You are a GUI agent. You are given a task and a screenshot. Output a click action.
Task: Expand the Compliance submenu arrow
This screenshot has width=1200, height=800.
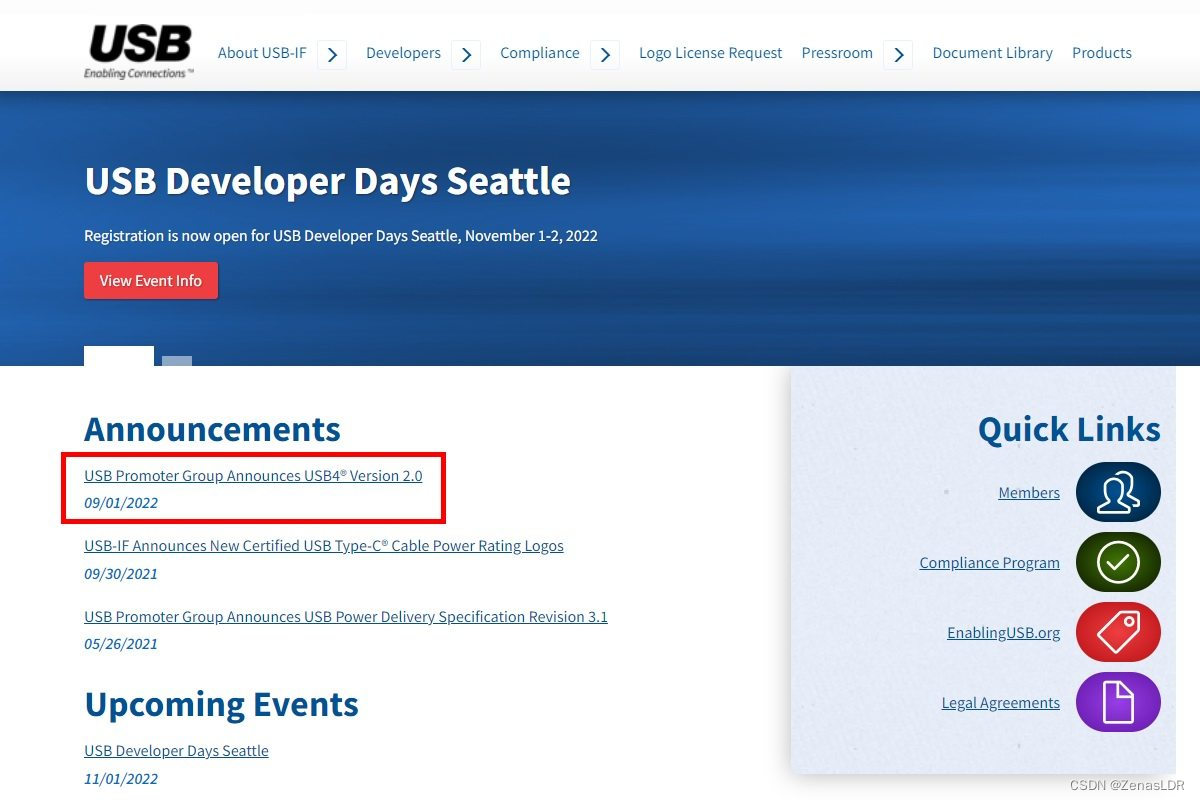pos(605,54)
